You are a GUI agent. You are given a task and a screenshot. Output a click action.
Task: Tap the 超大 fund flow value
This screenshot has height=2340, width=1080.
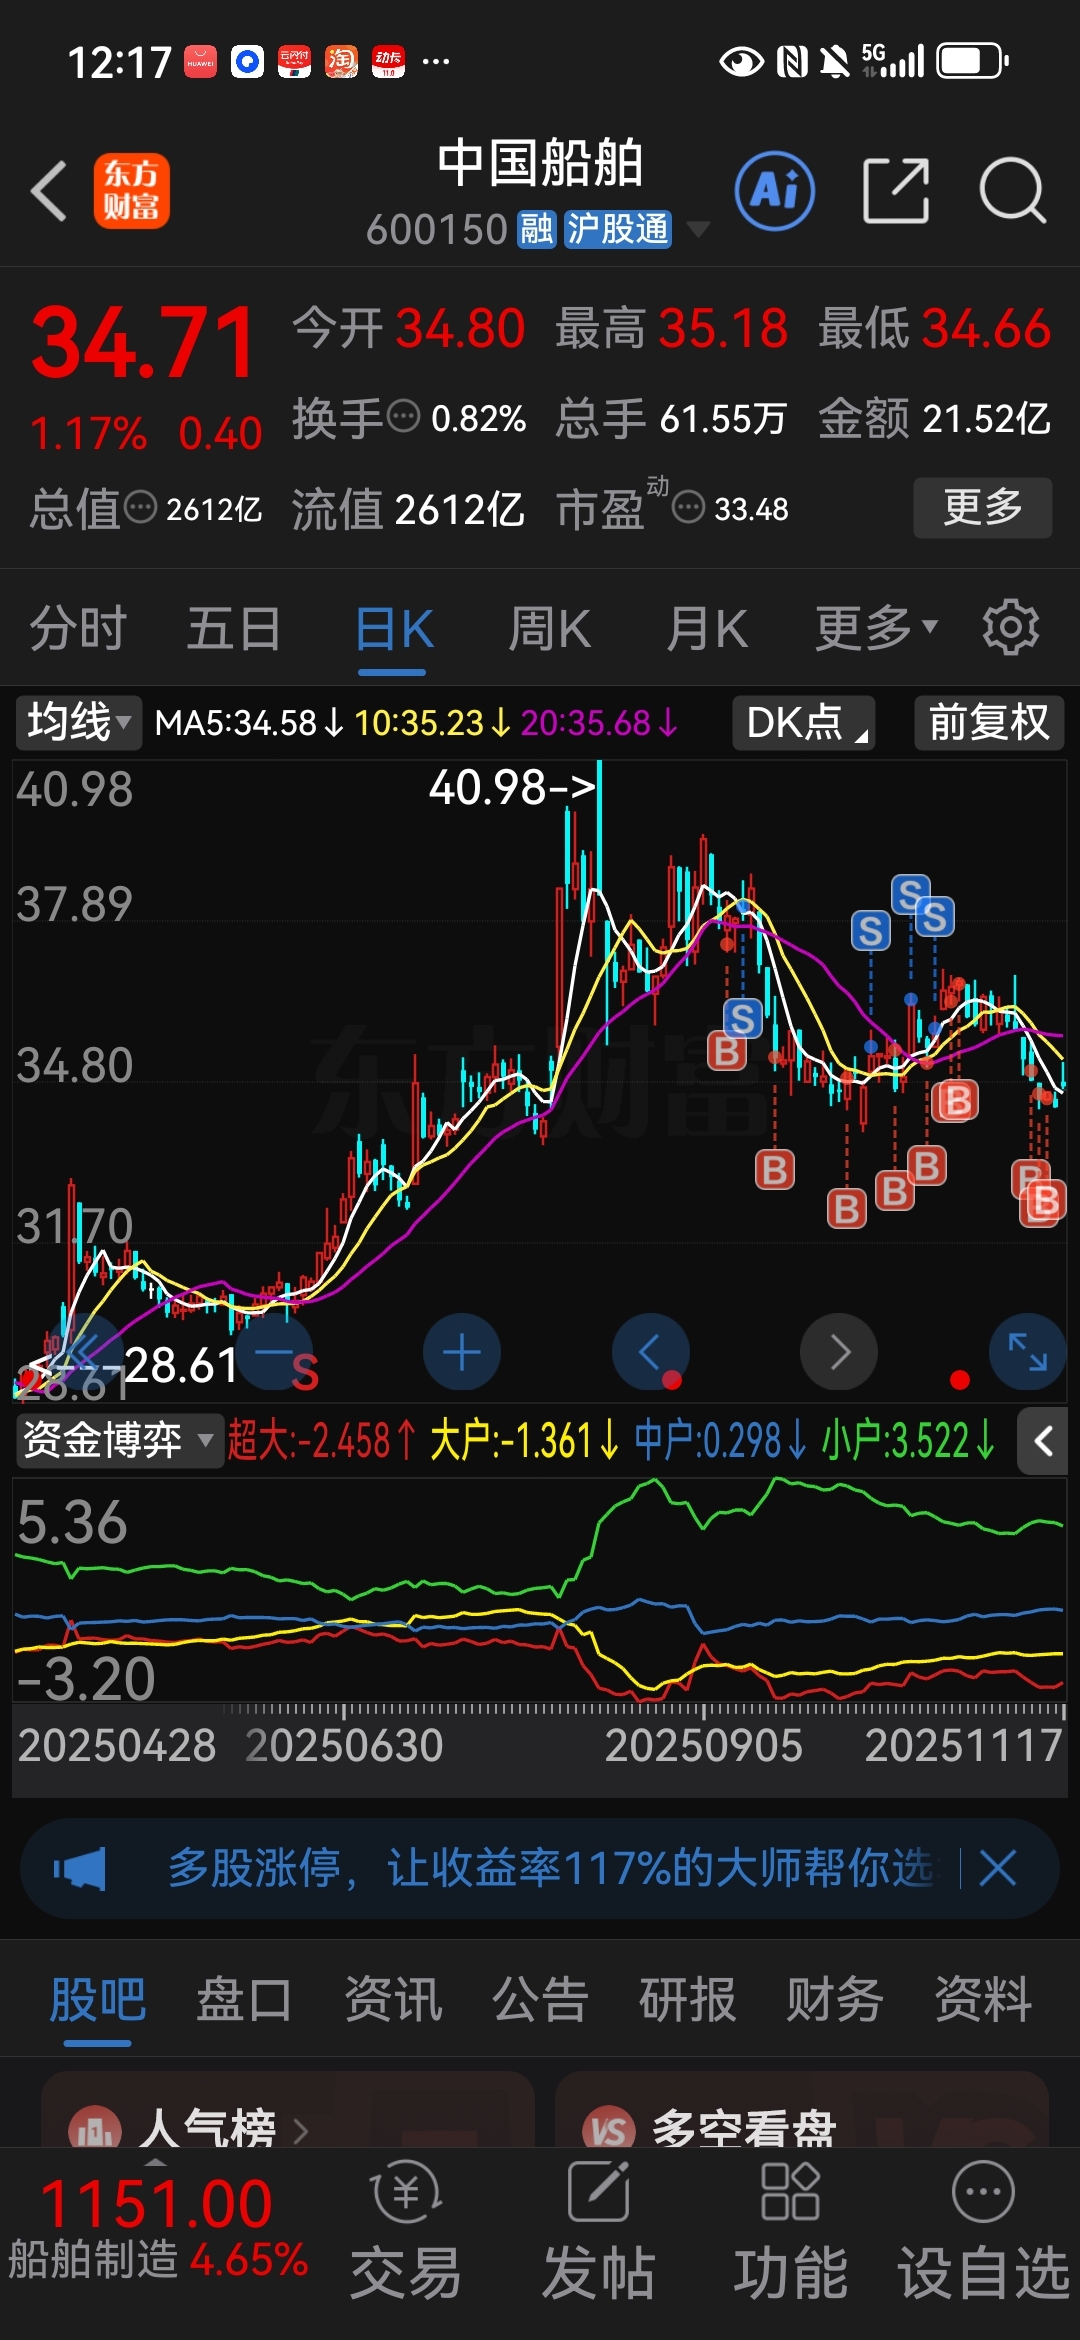pyautogui.click(x=322, y=1441)
